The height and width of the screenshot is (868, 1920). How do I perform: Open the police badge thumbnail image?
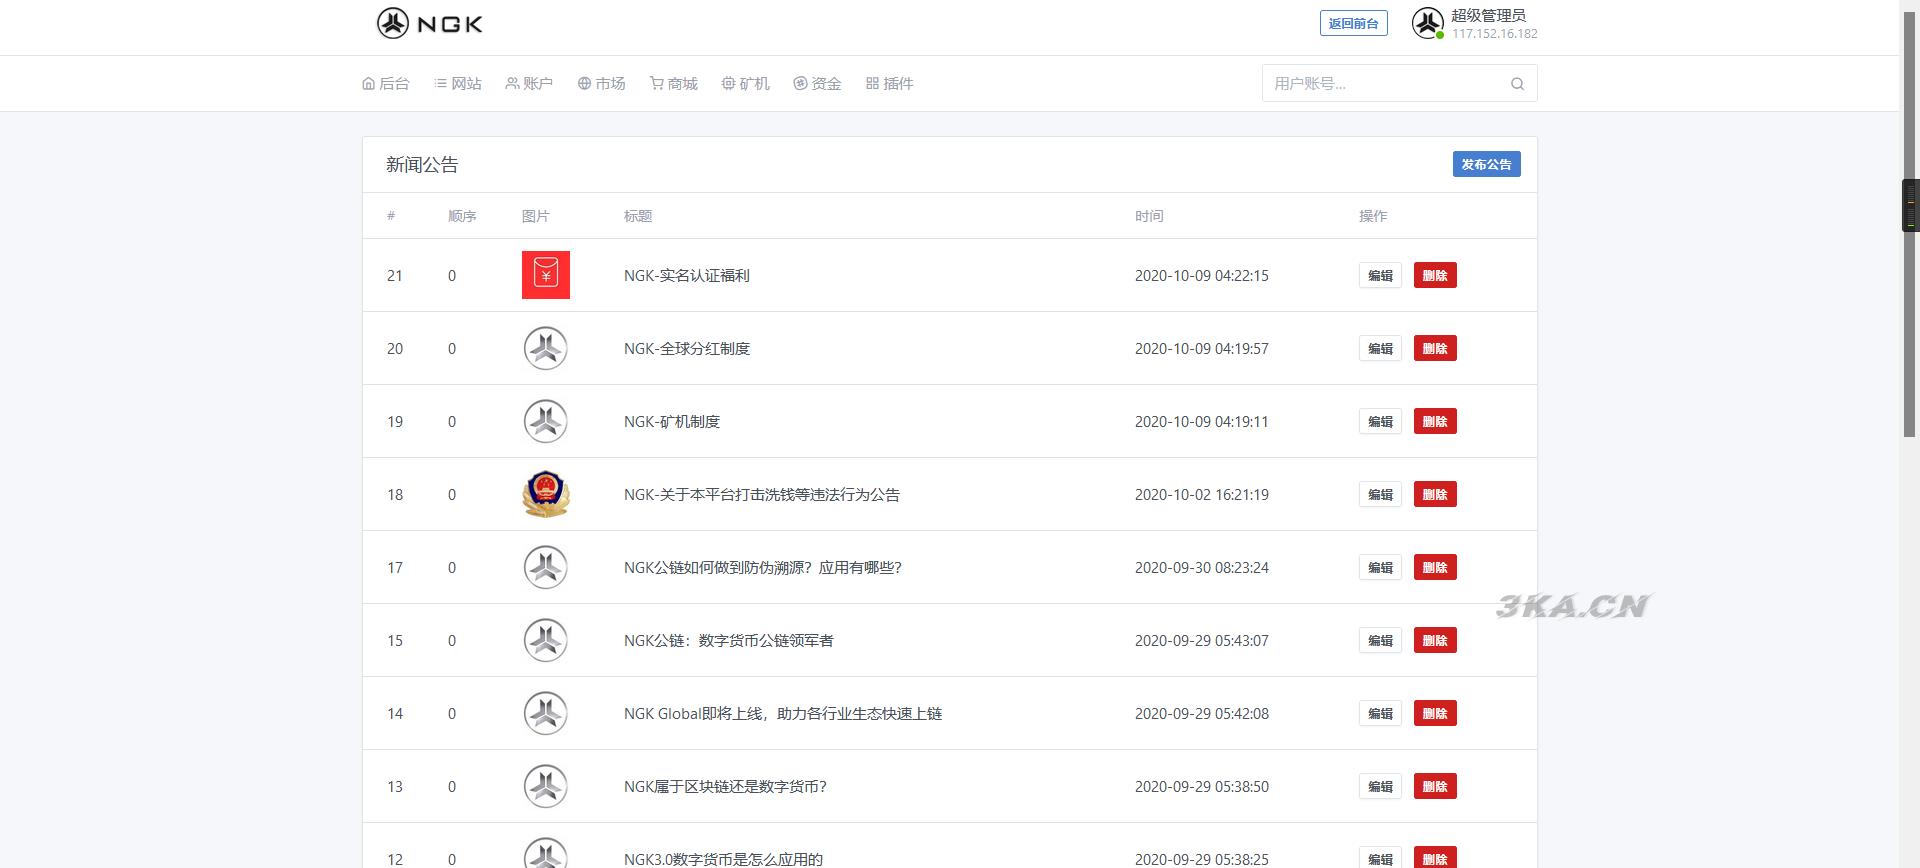pyautogui.click(x=545, y=494)
